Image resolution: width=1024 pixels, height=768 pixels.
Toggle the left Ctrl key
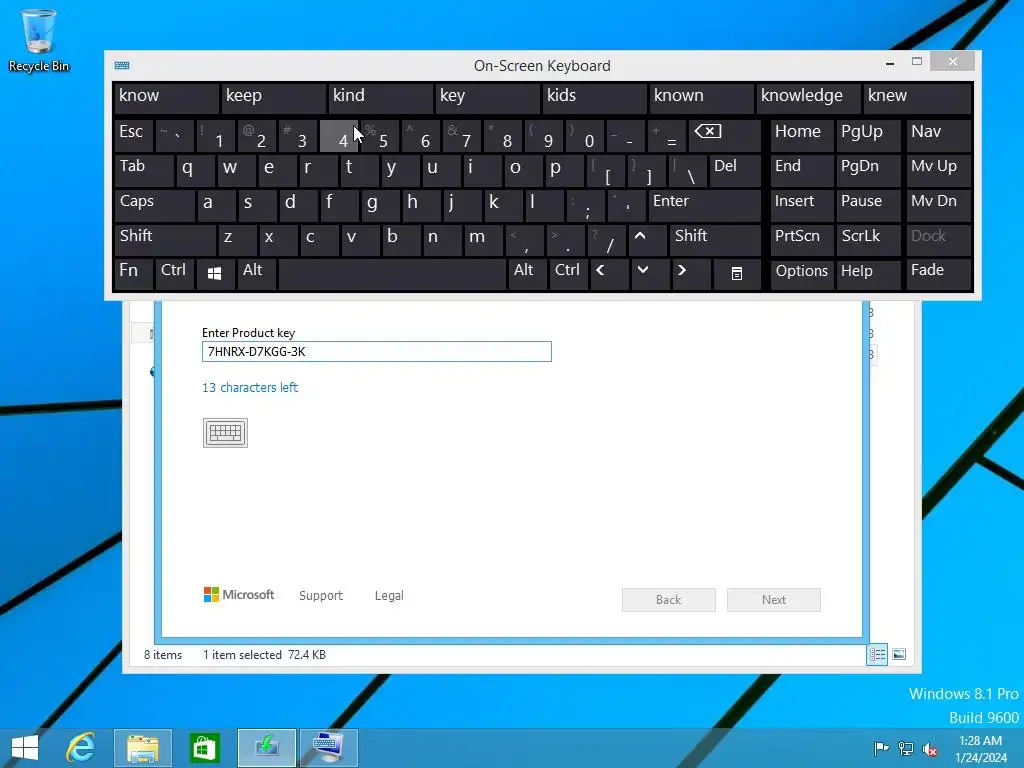pyautogui.click(x=175, y=274)
